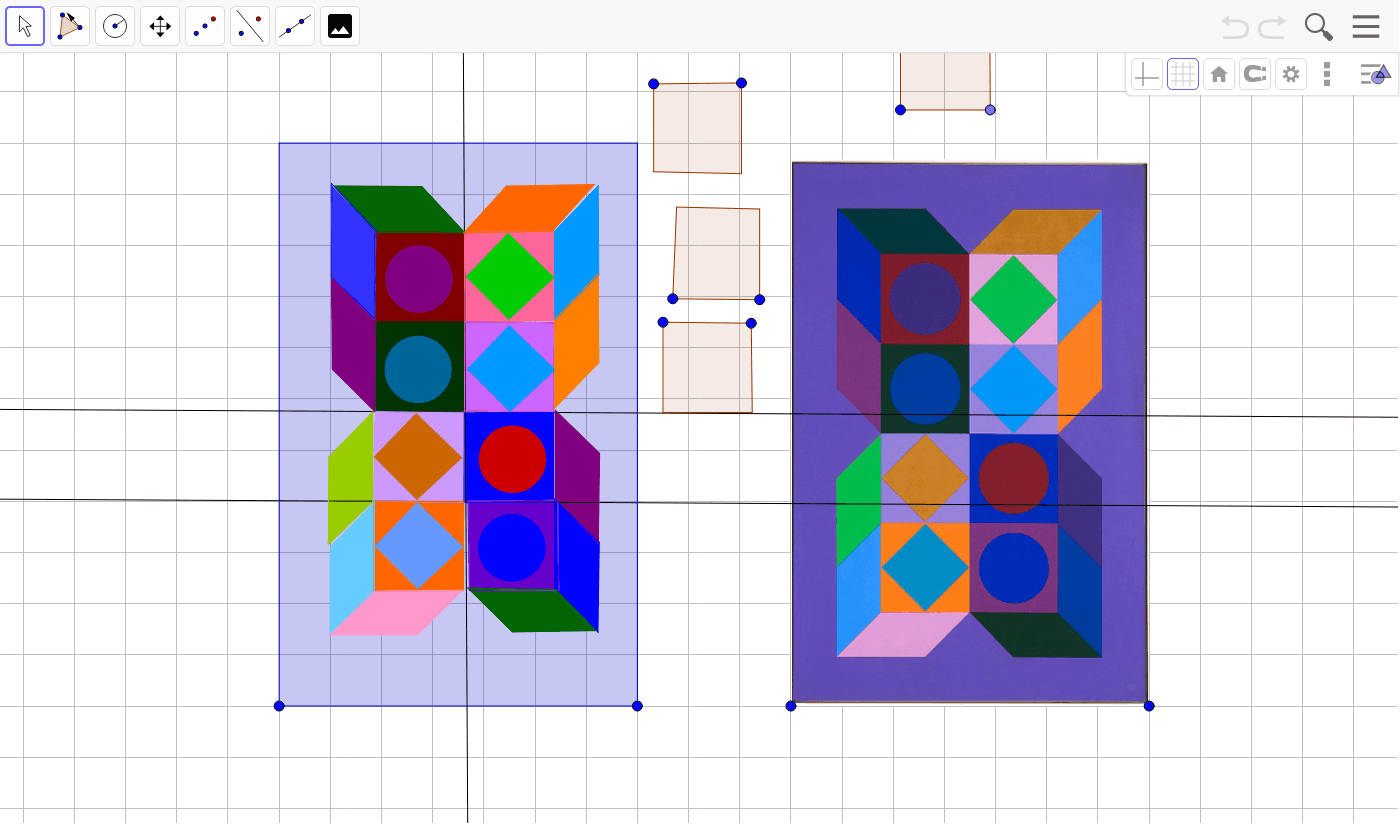Click the middle beige square between the two artworks
This screenshot has width=1400, height=825.
(716, 253)
